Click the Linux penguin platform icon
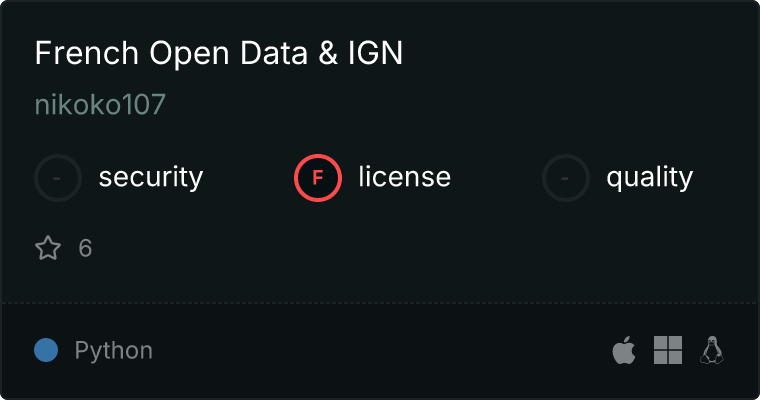The image size is (760, 400). [x=712, y=350]
